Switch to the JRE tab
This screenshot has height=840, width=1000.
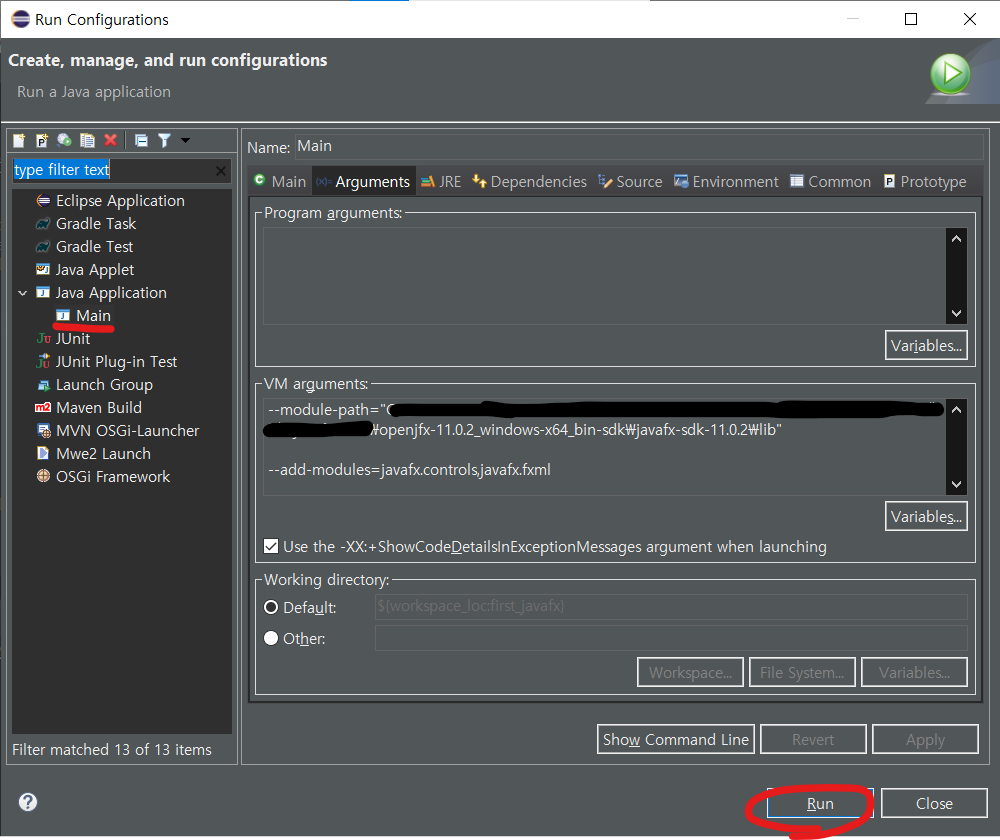441,182
